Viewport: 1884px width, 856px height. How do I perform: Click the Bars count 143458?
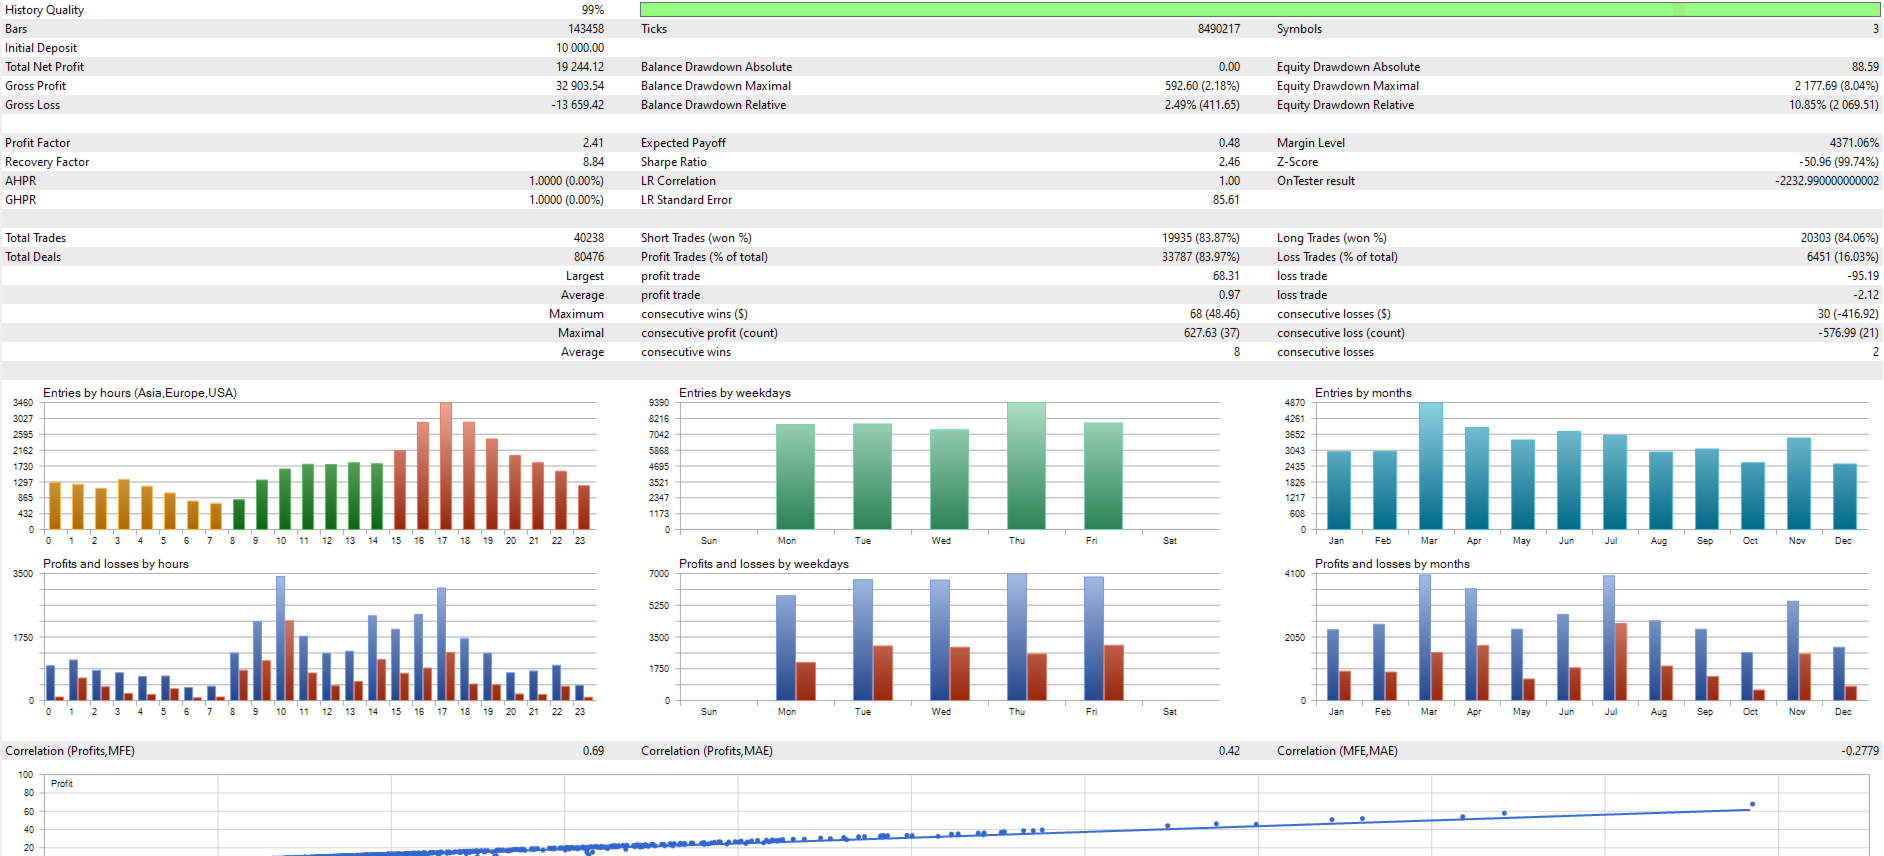[586, 29]
